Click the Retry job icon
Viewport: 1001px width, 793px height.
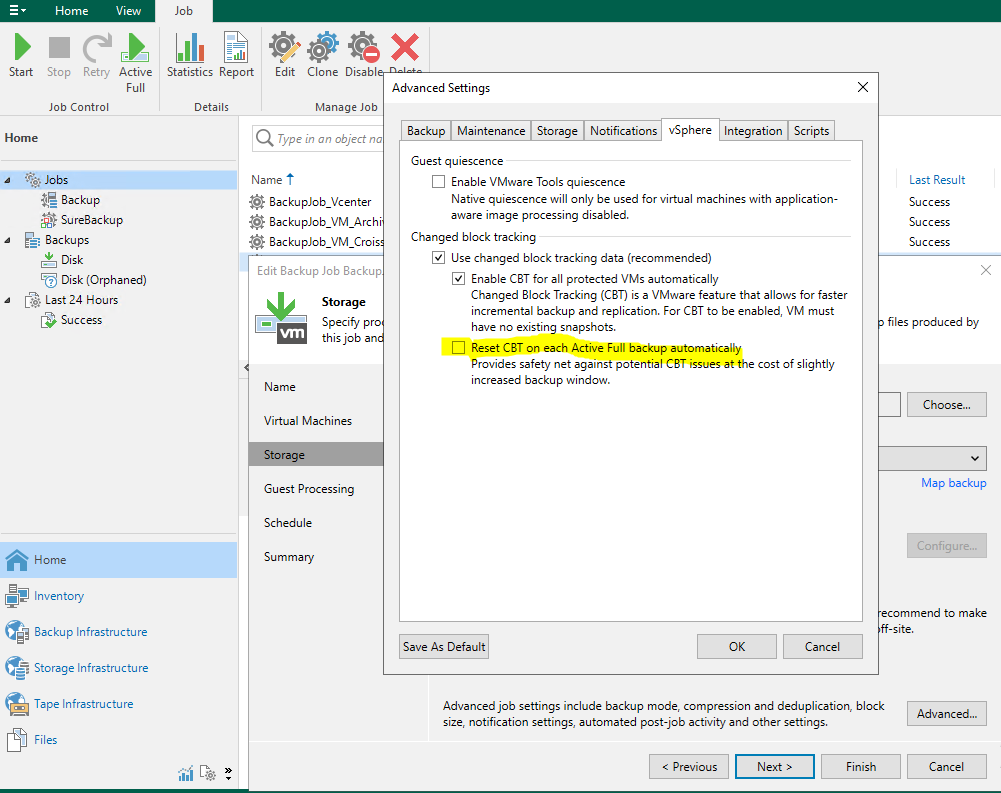pos(96,56)
